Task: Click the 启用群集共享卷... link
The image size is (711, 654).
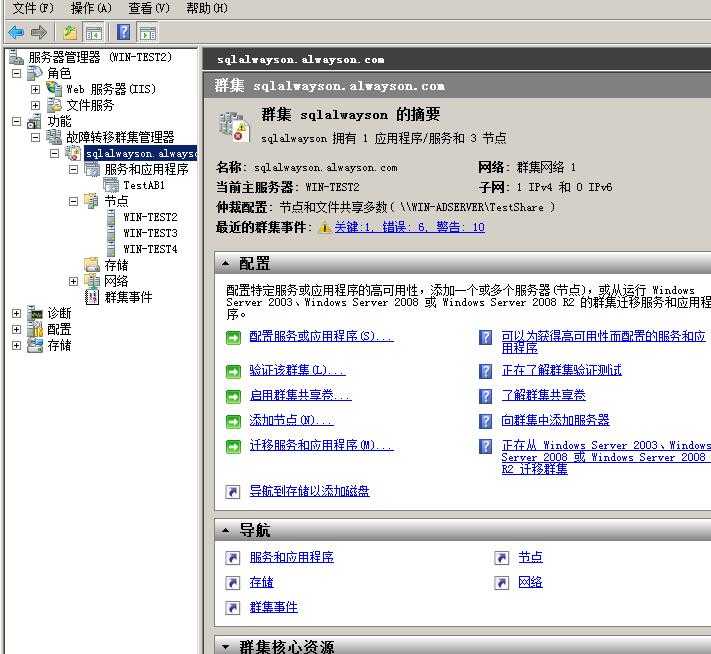Action: pyautogui.click(x=300, y=395)
